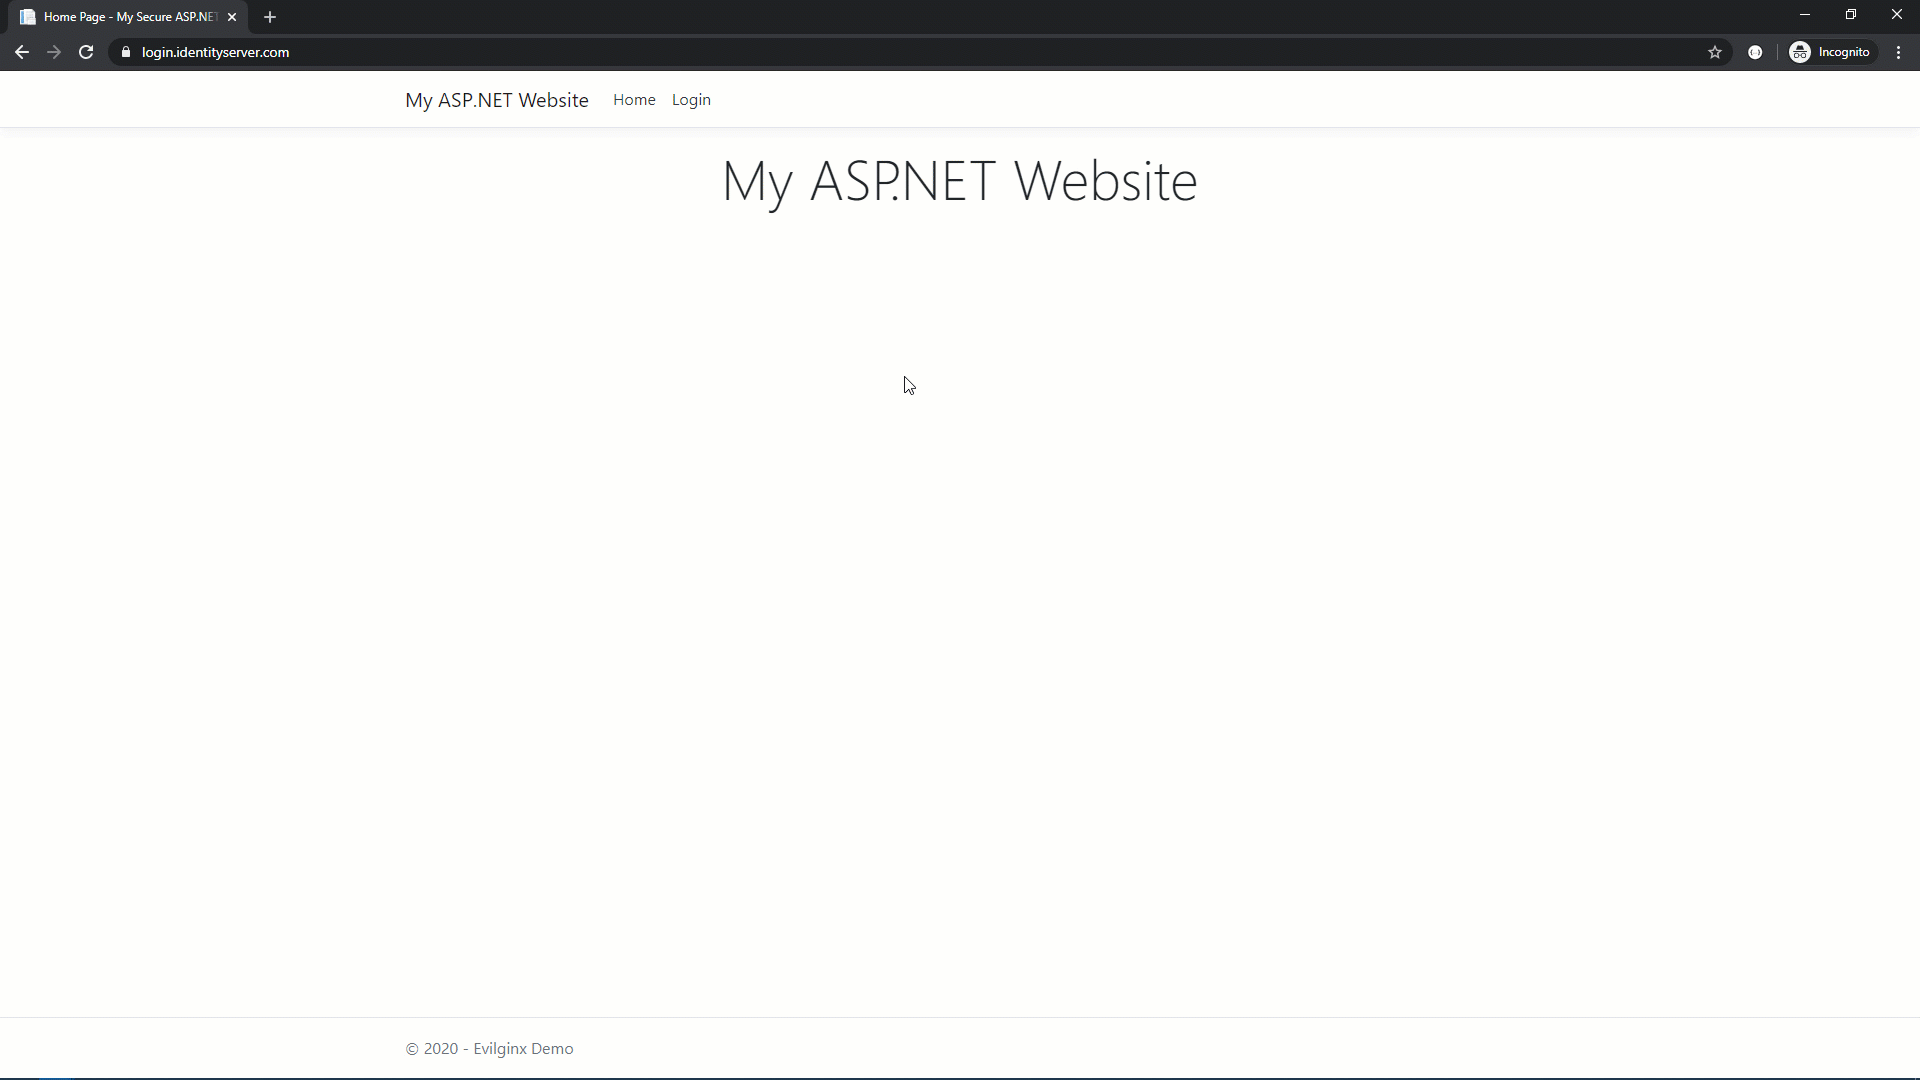1920x1080 pixels.
Task: Bookmark this page with the star
Action: click(x=1715, y=52)
